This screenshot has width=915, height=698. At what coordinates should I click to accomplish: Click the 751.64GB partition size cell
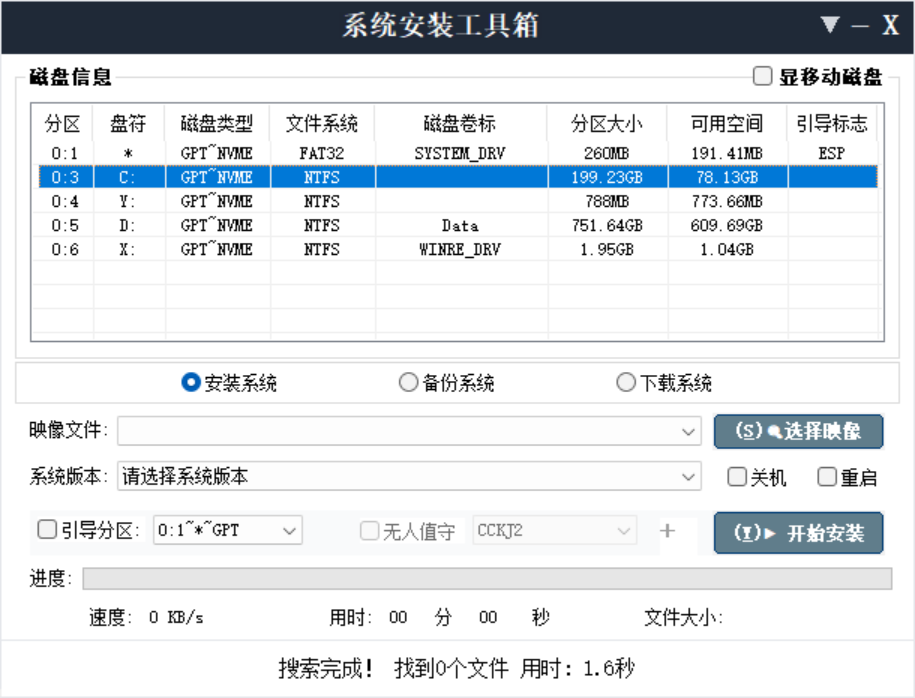(x=607, y=225)
